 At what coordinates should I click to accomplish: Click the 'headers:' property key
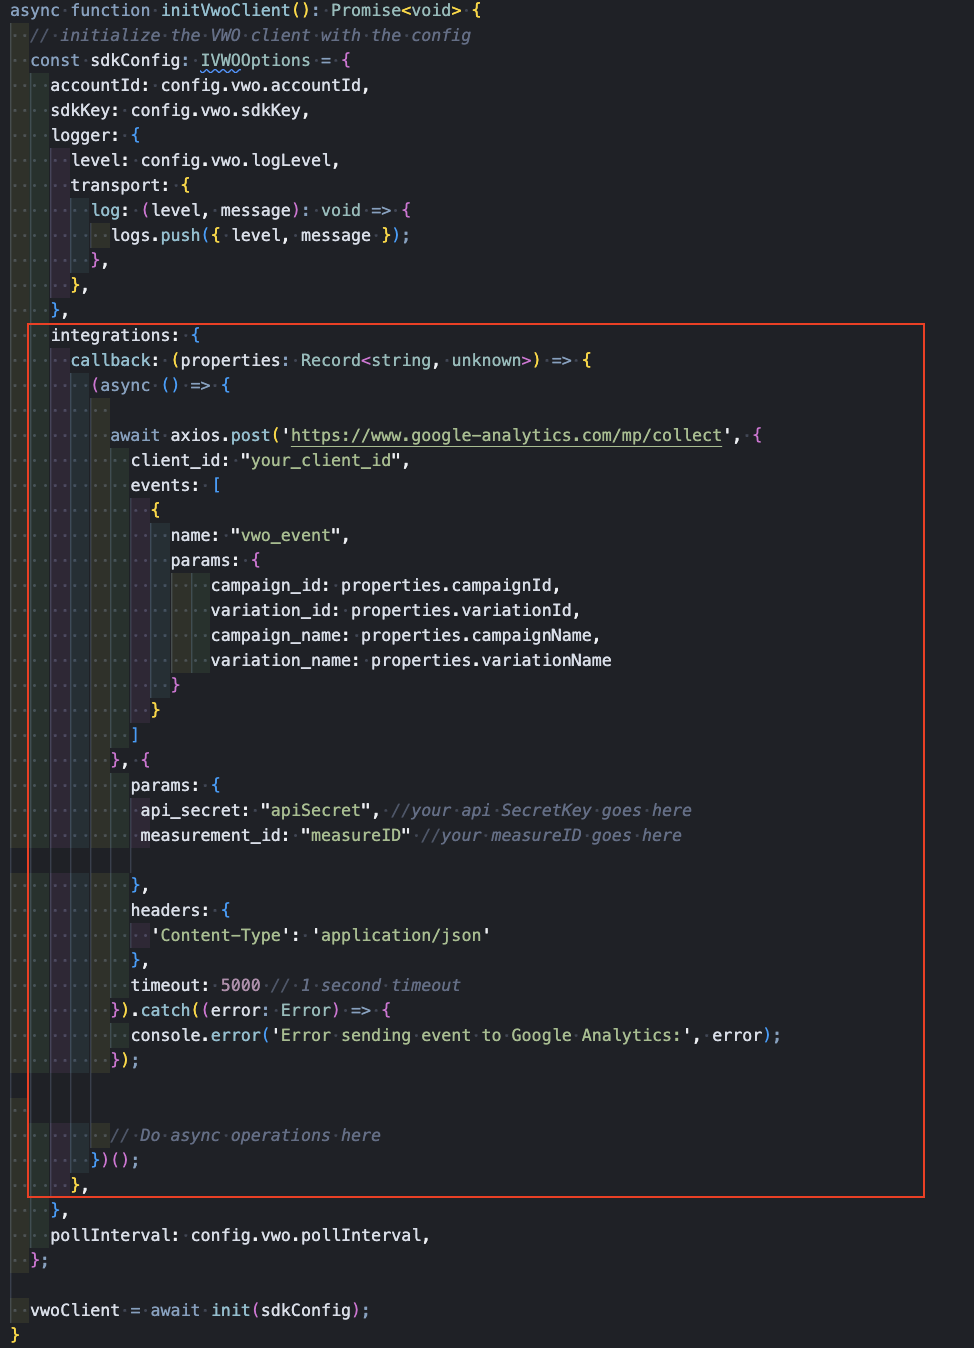coord(170,910)
